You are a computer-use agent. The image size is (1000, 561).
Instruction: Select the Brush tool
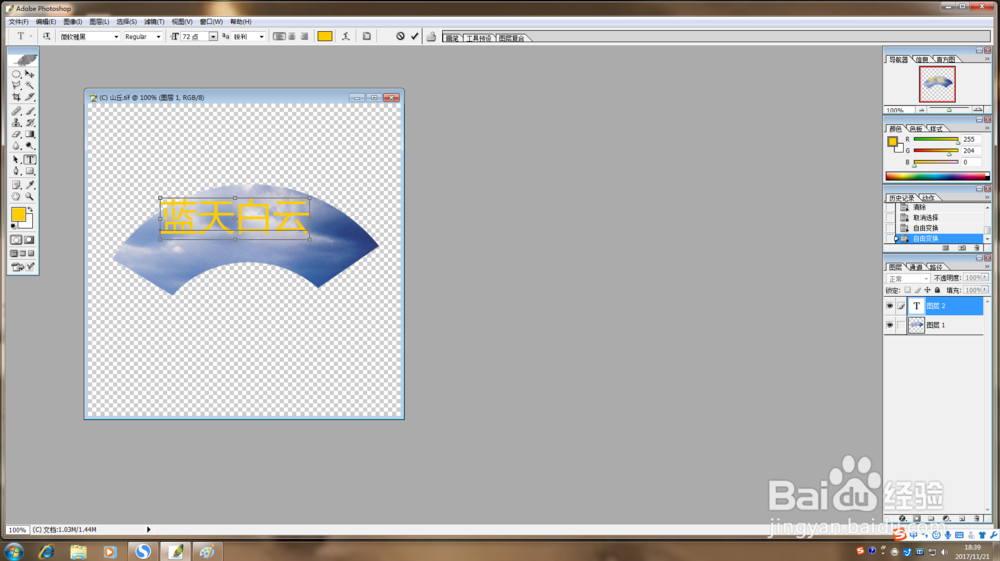click(x=29, y=111)
